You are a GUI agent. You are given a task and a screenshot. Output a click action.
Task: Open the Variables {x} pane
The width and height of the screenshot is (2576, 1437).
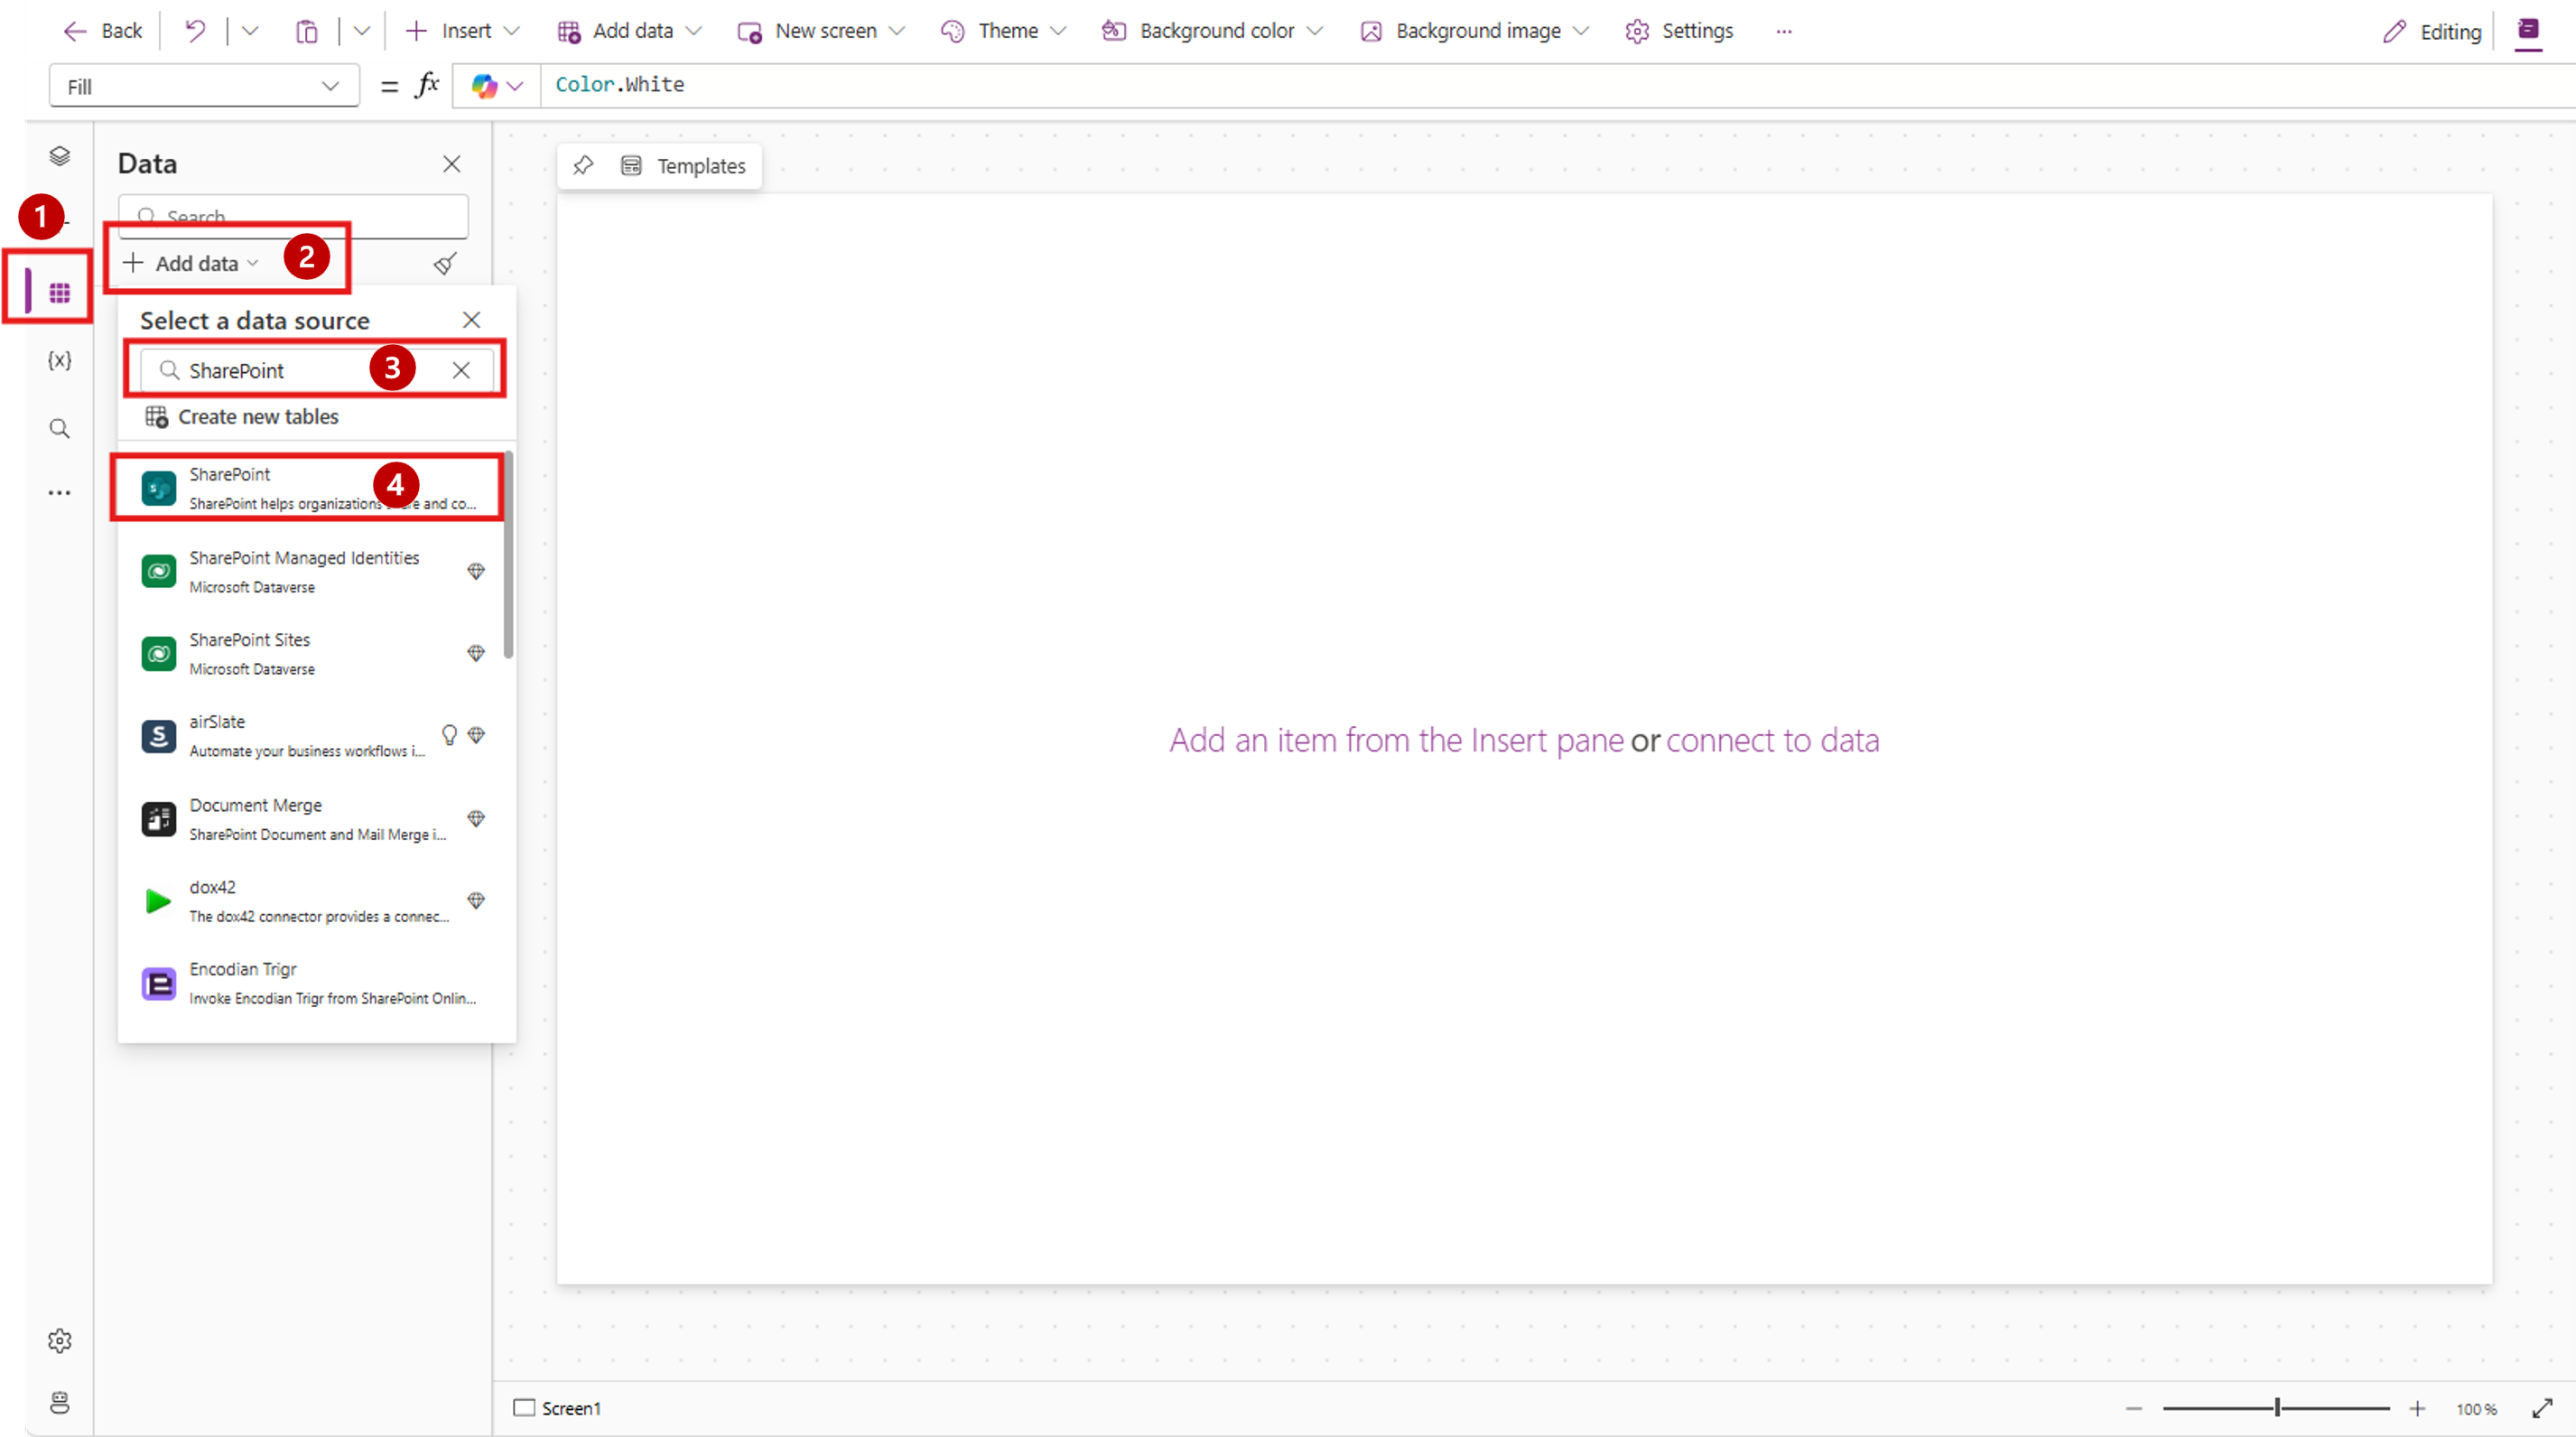coord(59,360)
